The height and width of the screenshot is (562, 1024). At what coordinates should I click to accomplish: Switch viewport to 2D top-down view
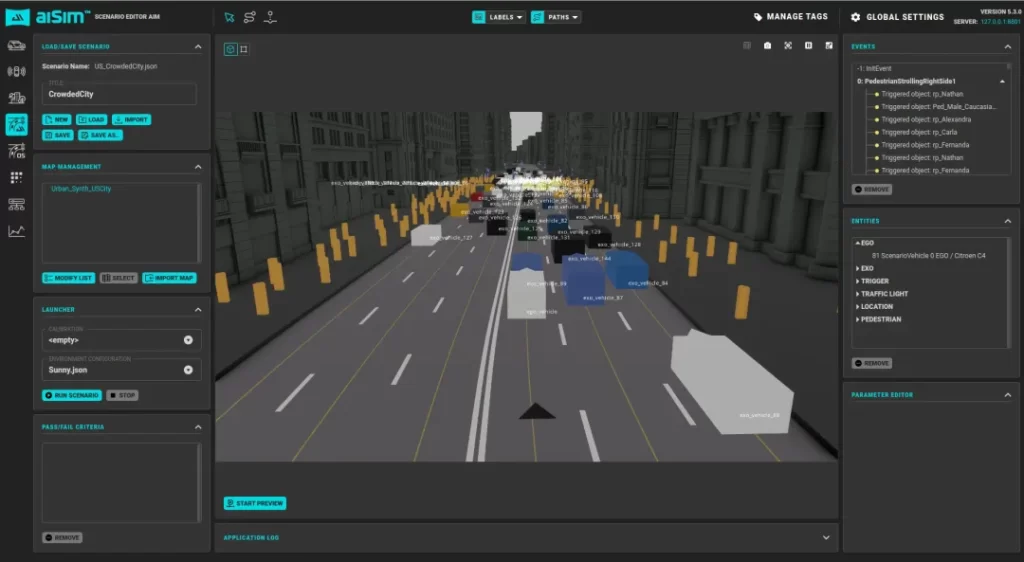244,48
